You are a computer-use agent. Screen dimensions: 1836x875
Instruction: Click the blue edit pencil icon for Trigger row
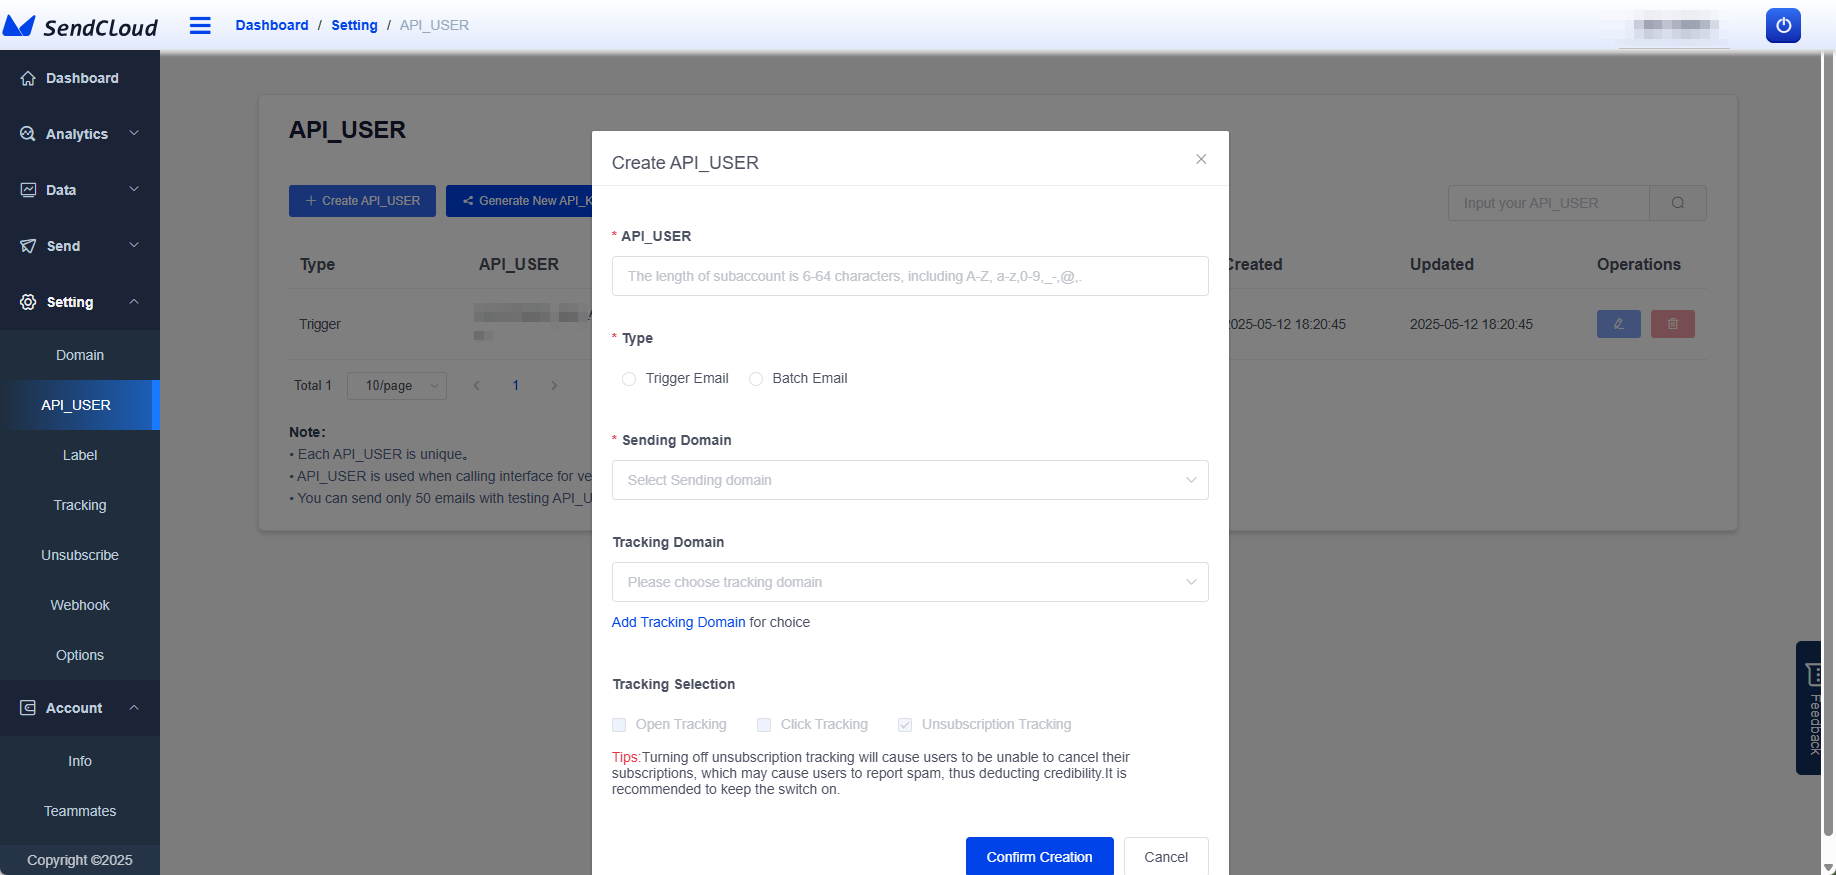(1619, 324)
